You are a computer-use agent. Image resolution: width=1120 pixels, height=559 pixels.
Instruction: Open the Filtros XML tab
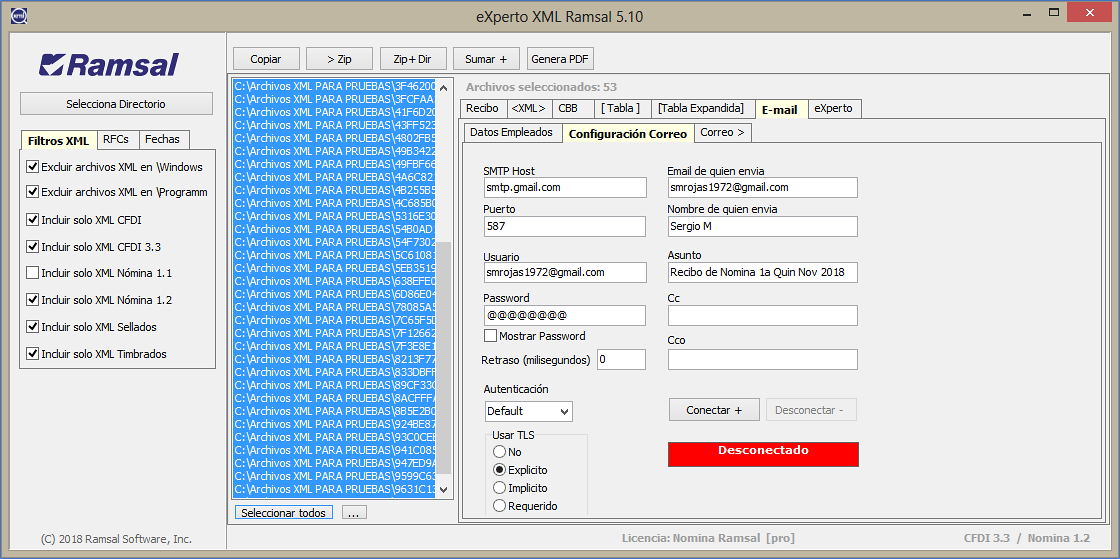tap(59, 141)
